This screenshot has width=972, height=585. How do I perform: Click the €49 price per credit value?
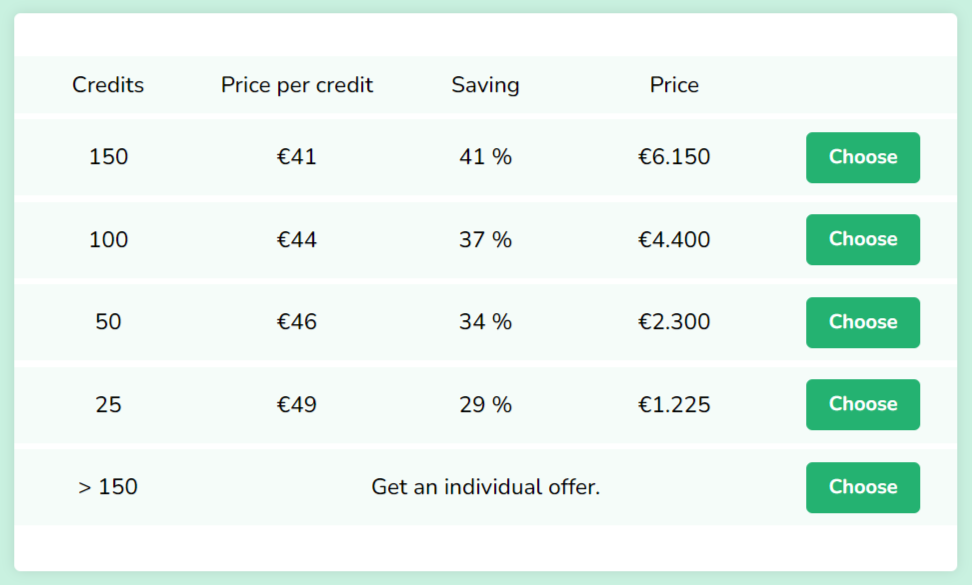296,404
